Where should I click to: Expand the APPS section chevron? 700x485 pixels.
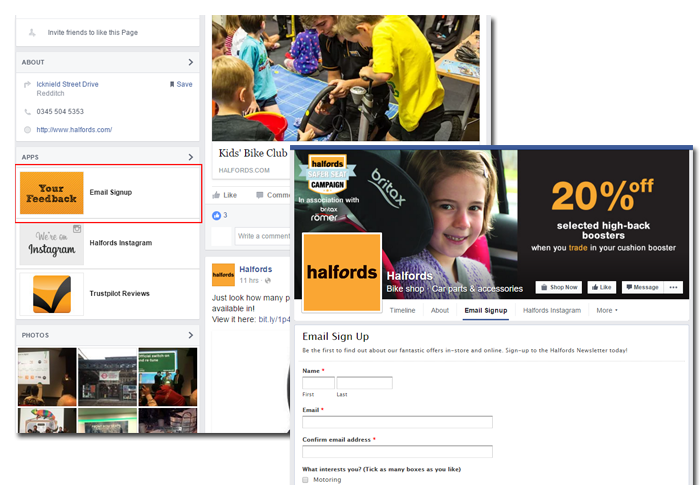191,157
